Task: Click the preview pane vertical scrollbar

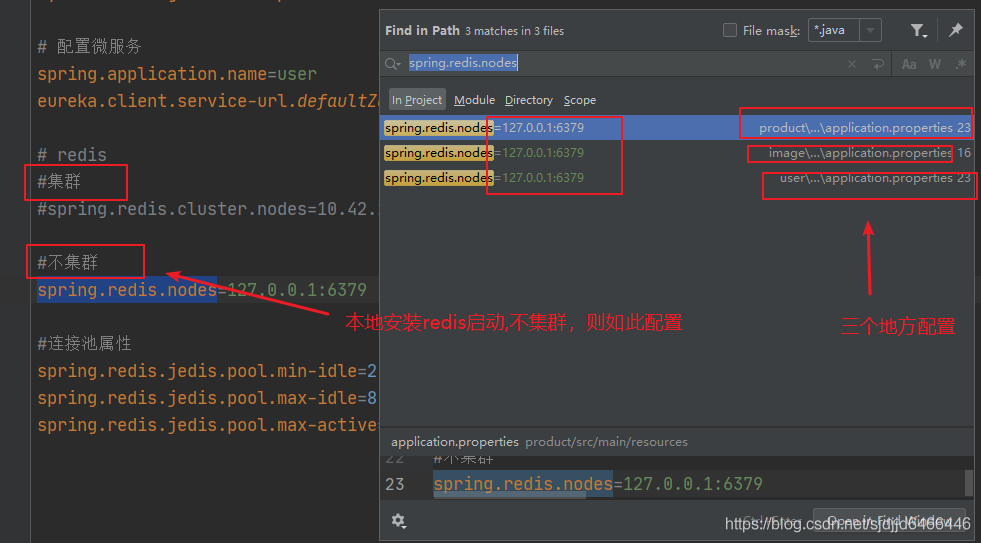Action: tap(968, 483)
